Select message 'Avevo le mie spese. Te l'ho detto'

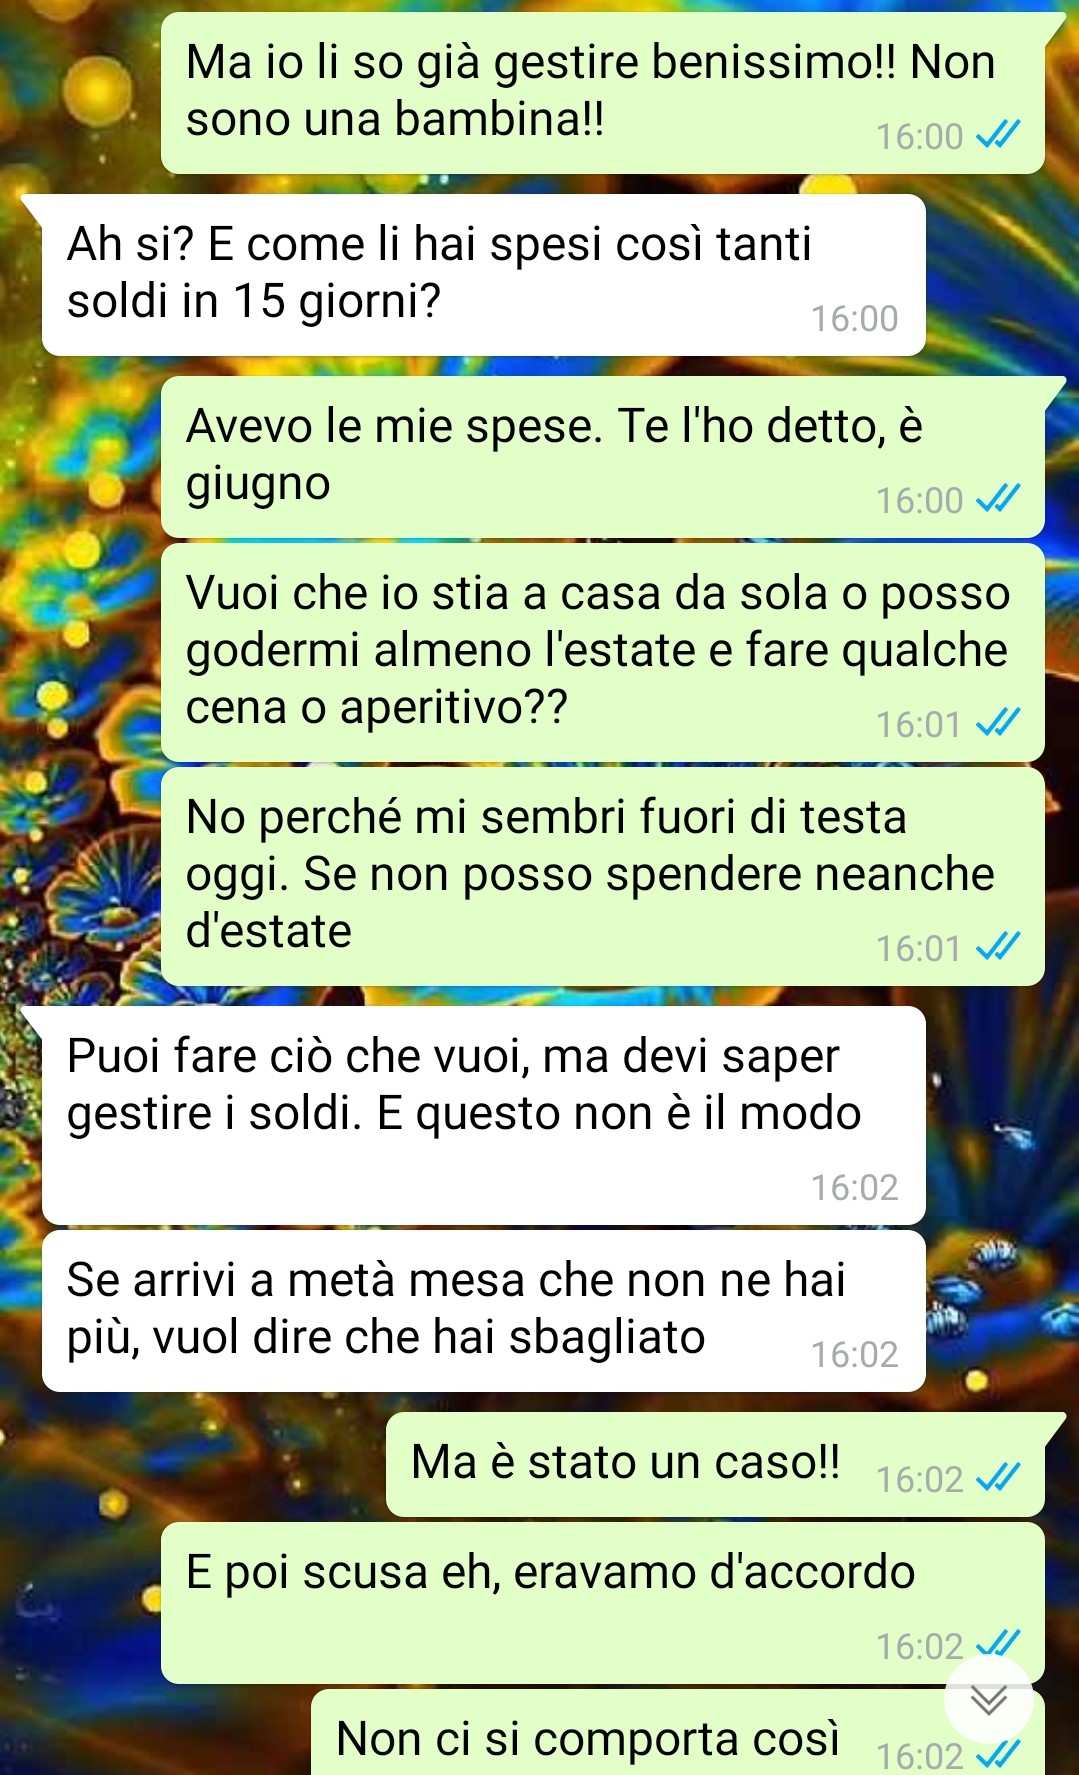[x=603, y=457]
